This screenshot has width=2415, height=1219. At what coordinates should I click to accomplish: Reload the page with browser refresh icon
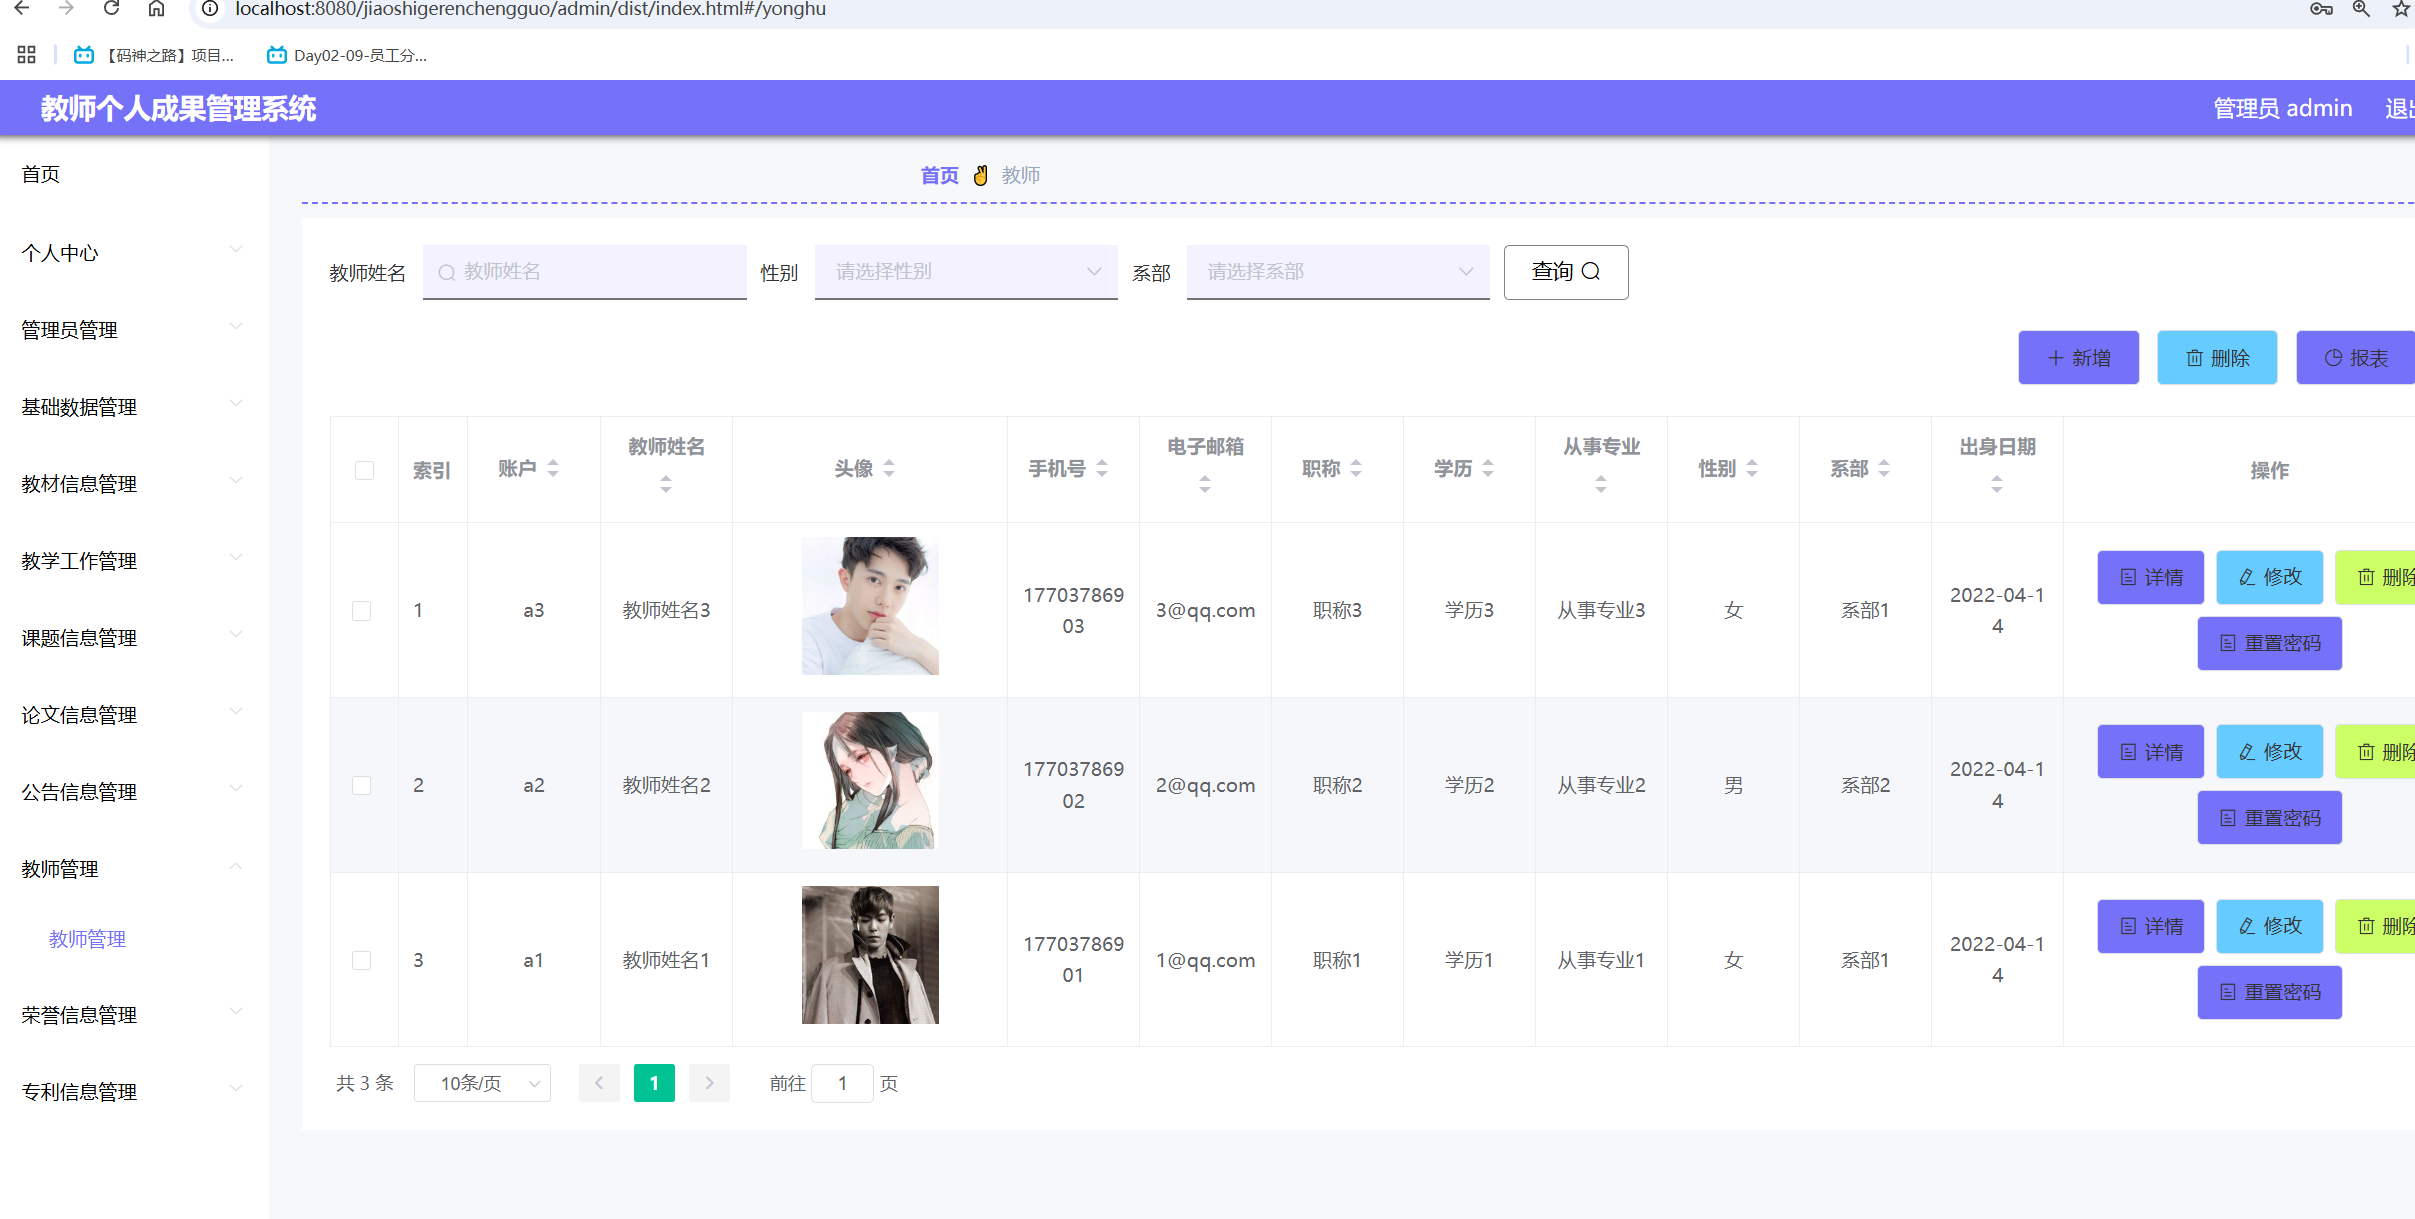111,9
